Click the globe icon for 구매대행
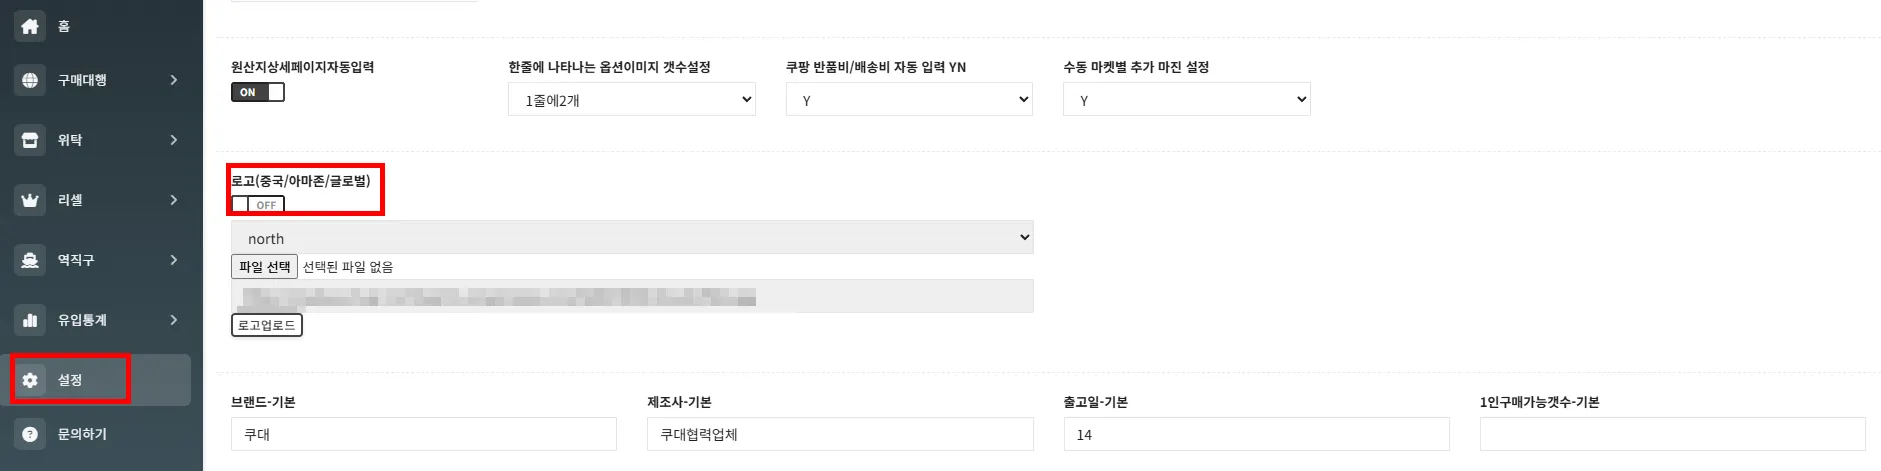Viewport: 1881px width, 471px height. click(30, 80)
